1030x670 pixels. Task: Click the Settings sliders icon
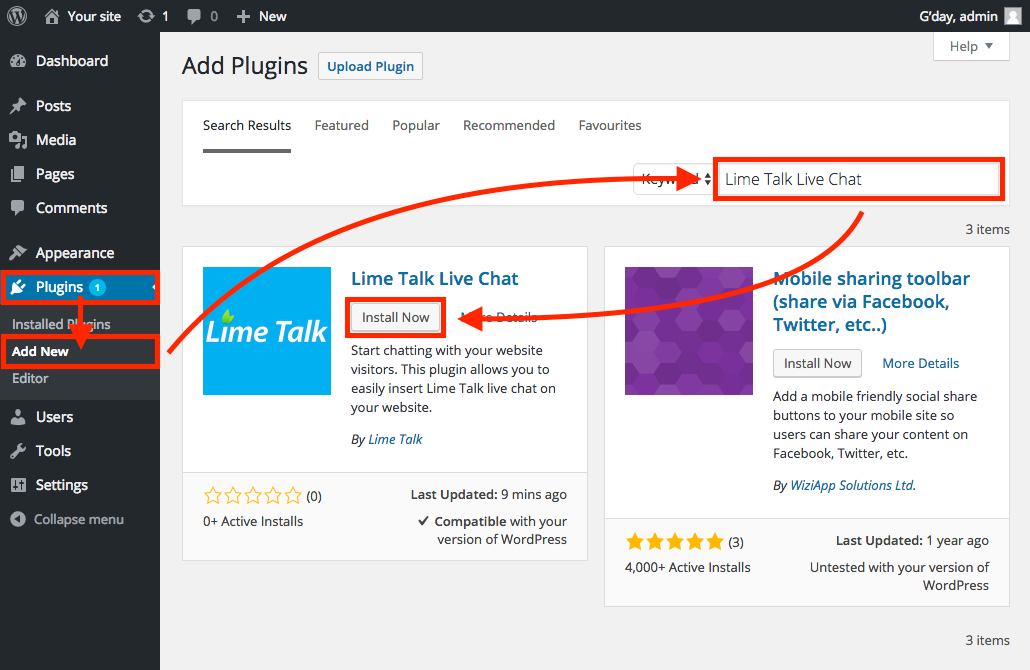point(18,485)
